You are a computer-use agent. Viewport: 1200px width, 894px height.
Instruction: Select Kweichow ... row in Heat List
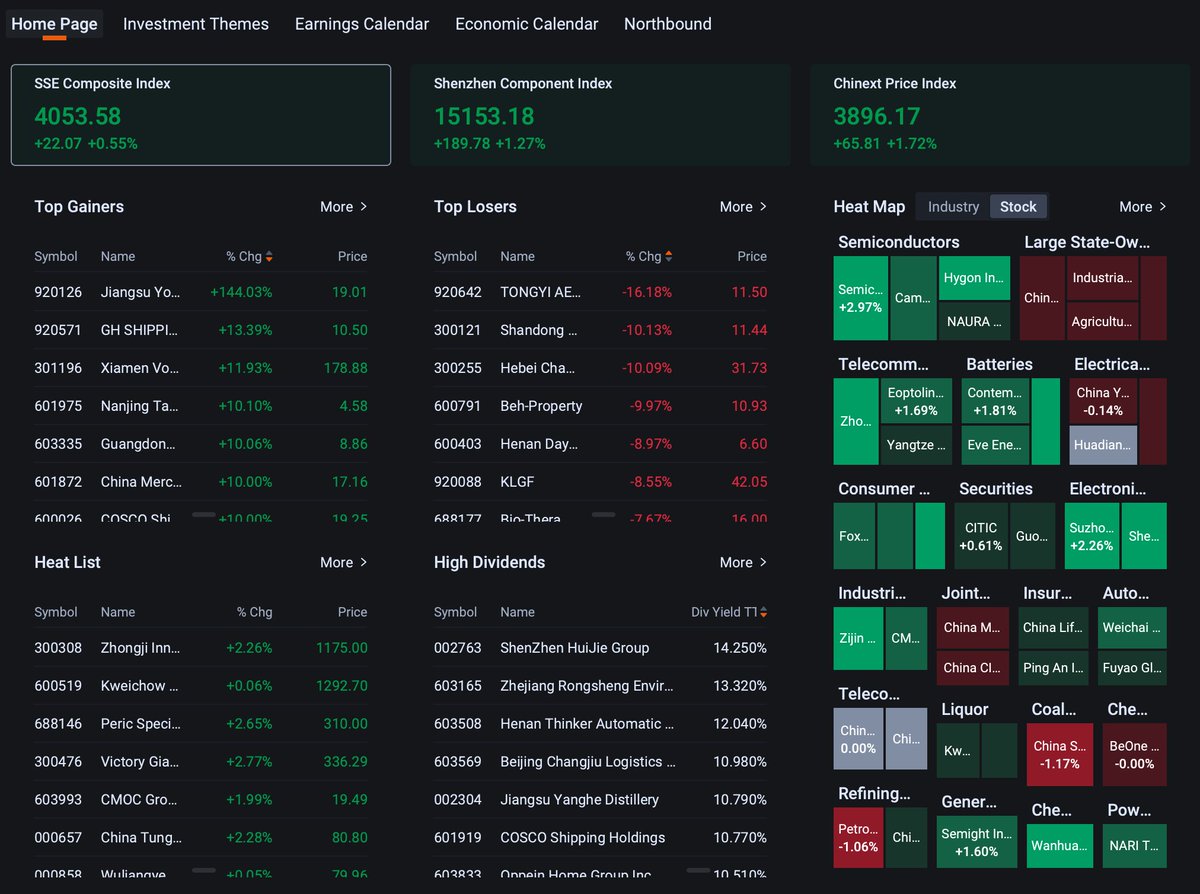point(201,686)
